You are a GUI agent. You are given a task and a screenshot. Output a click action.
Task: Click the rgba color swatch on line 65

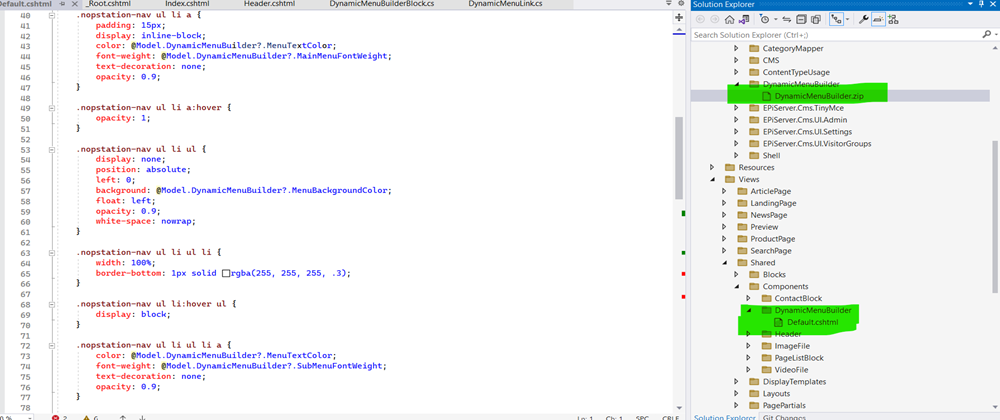(x=226, y=273)
